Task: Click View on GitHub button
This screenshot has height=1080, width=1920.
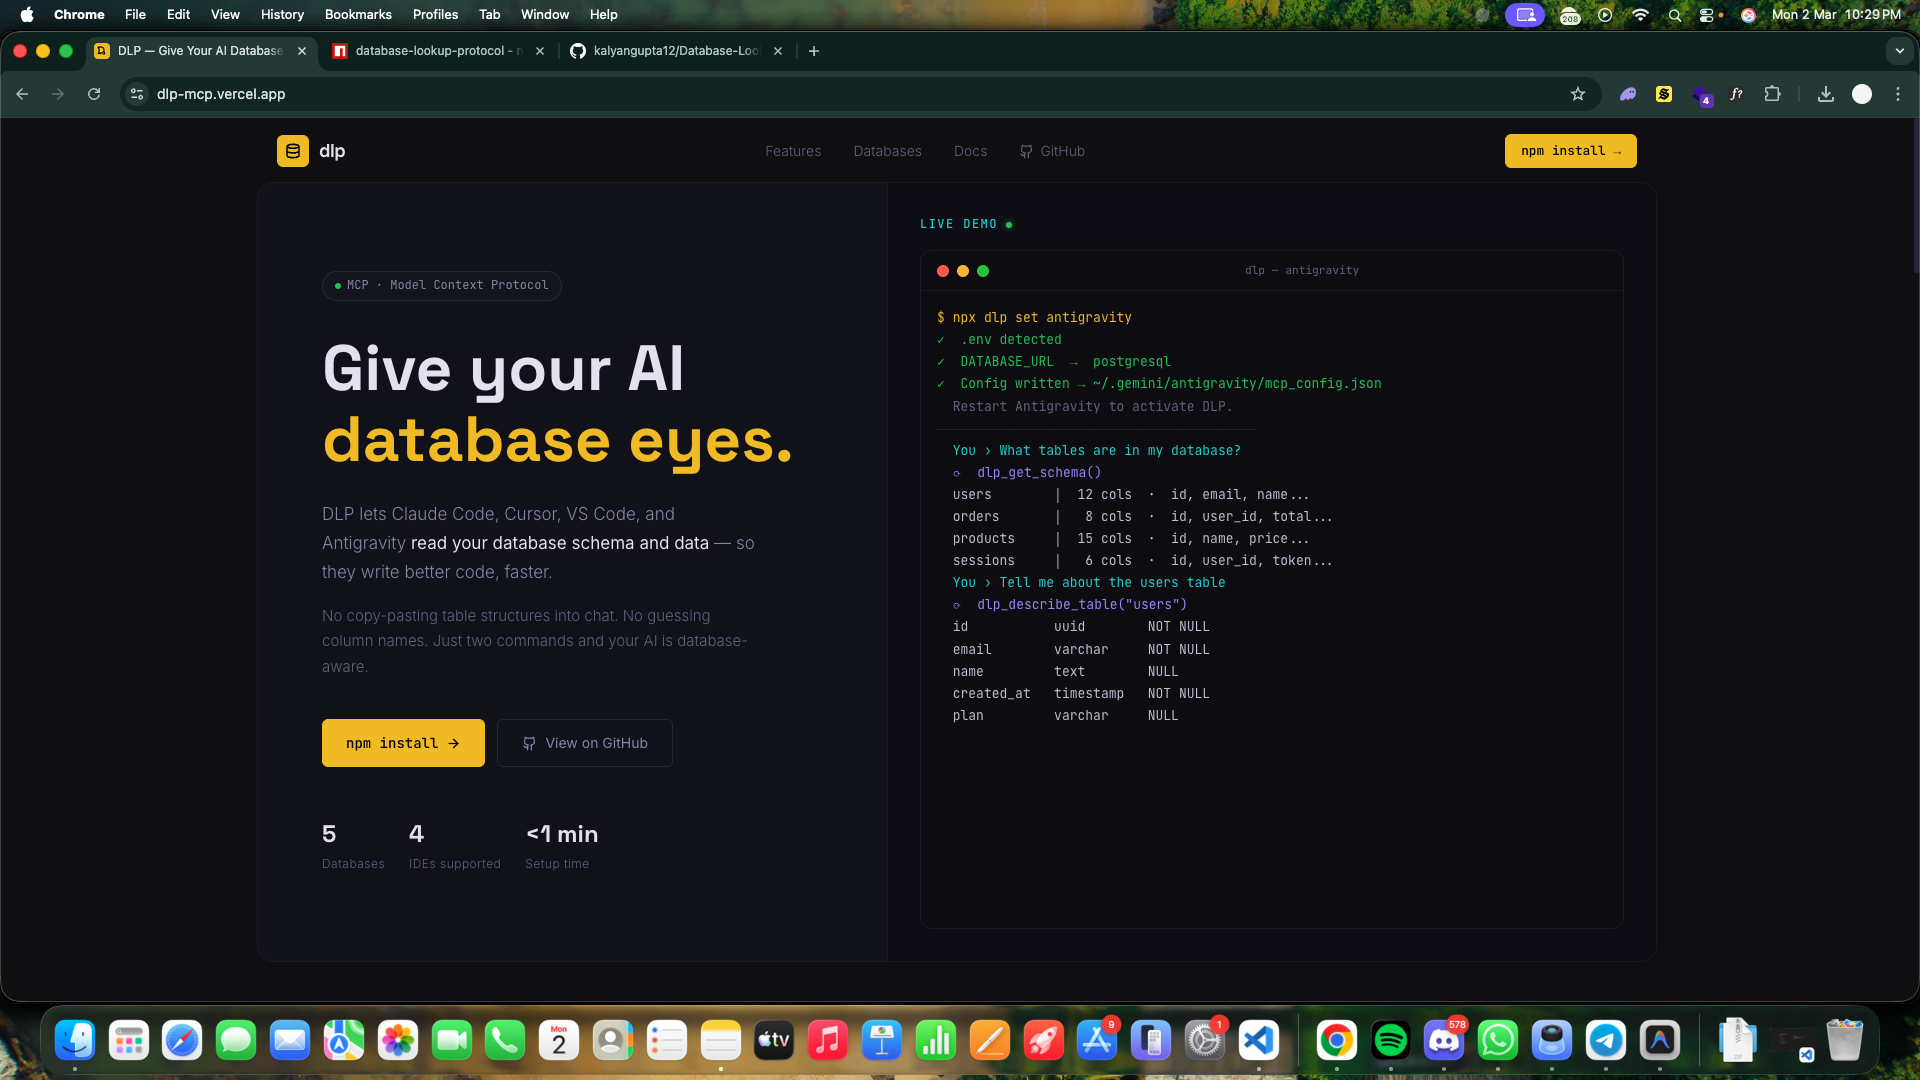Action: (x=585, y=743)
